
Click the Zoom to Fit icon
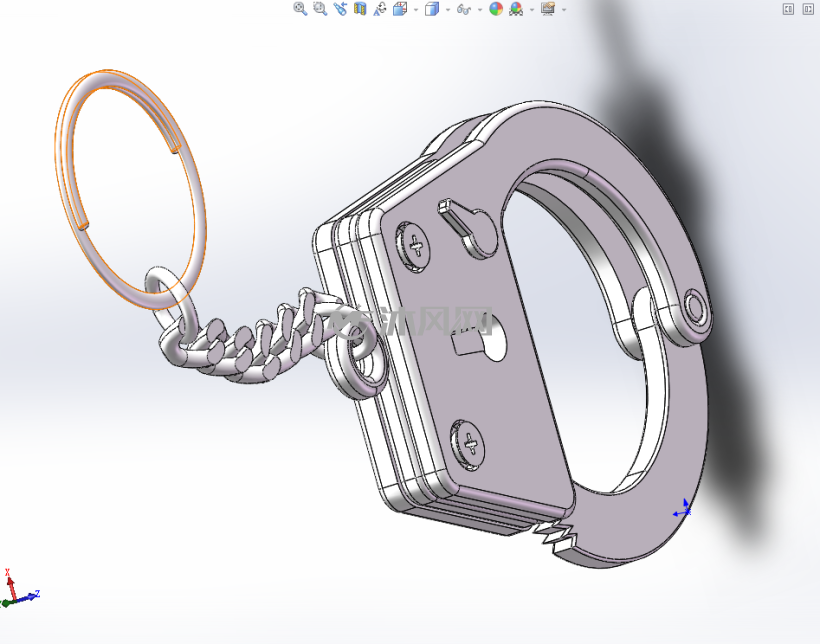pyautogui.click(x=300, y=8)
